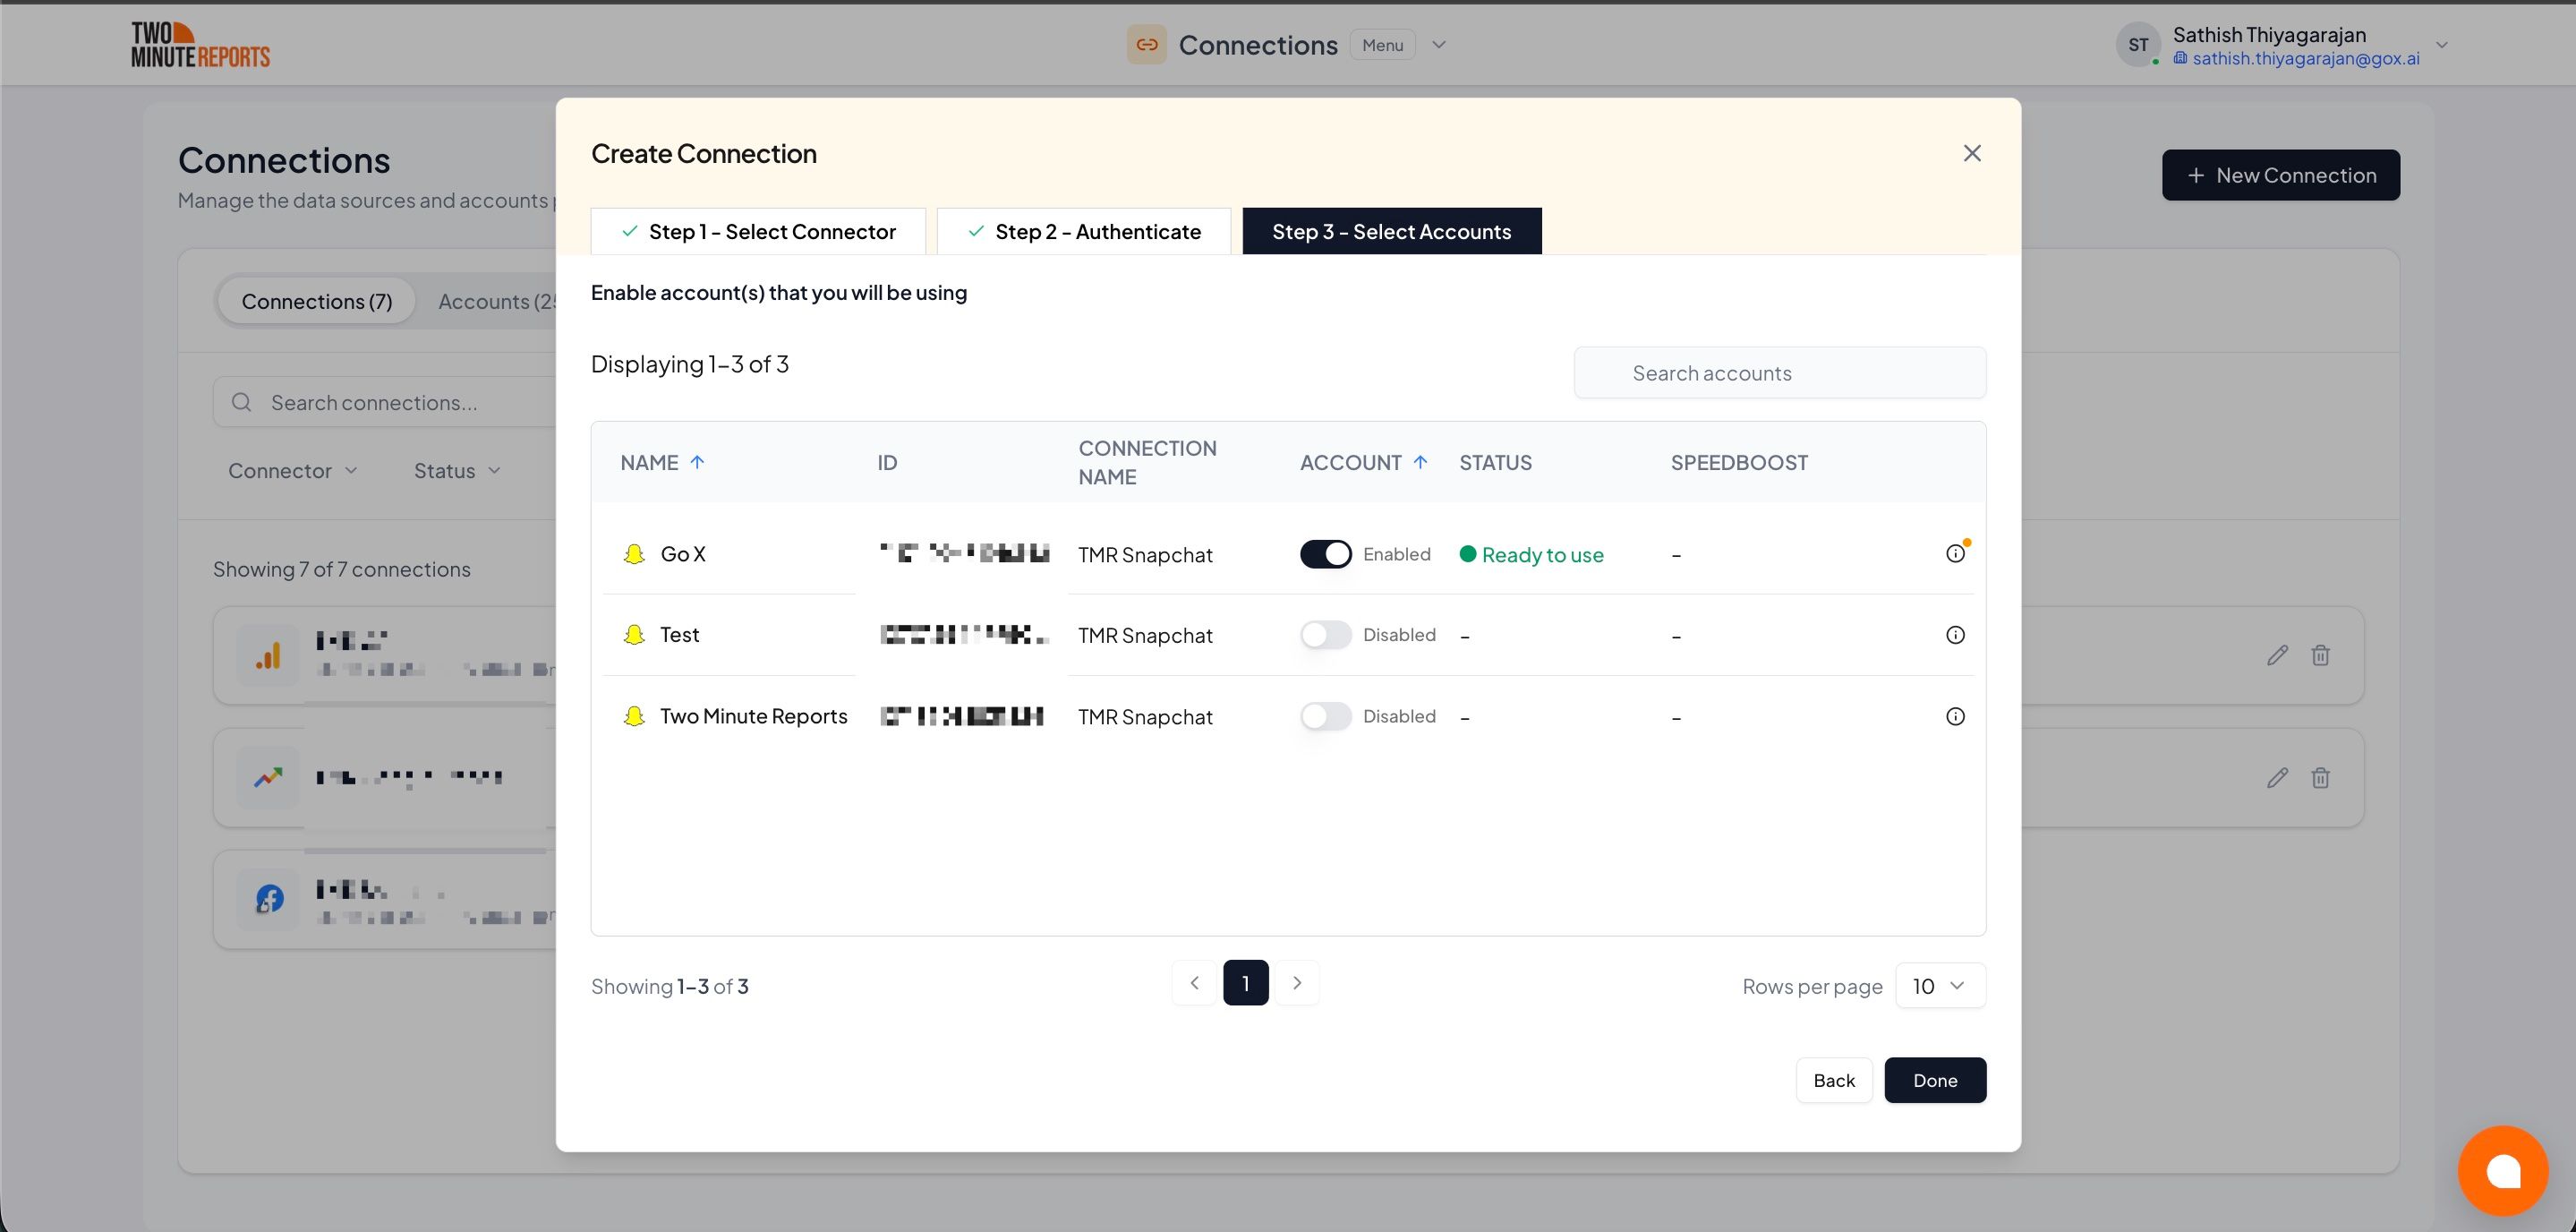Expand the user profile dropdown chevron

2441,45
